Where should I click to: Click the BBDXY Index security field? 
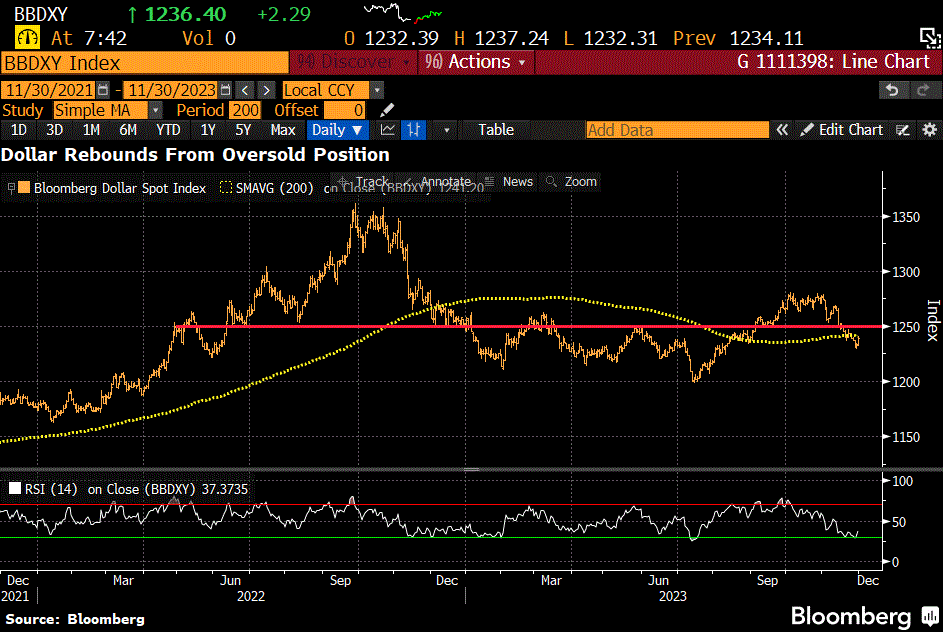(x=144, y=63)
